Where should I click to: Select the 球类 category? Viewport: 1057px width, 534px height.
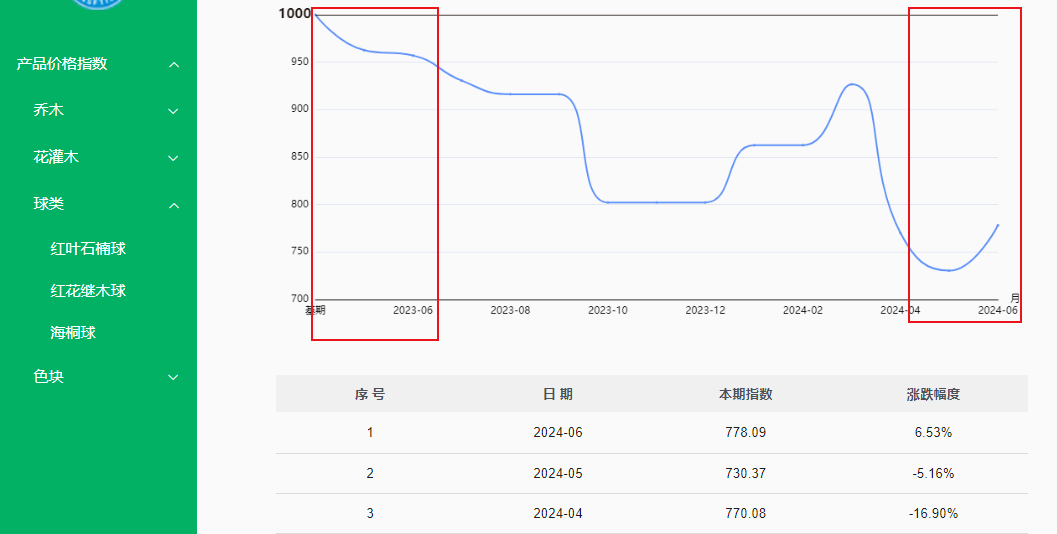49,204
